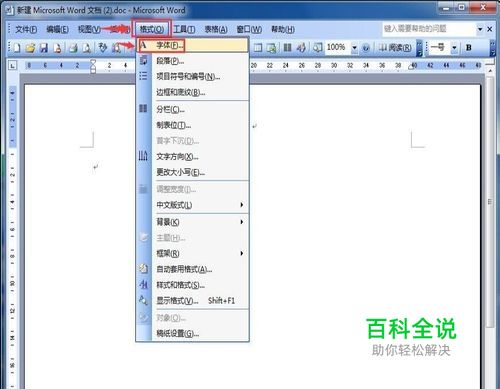Open Standard toolbar options chevron
This screenshot has height=389, width=500.
[420, 48]
